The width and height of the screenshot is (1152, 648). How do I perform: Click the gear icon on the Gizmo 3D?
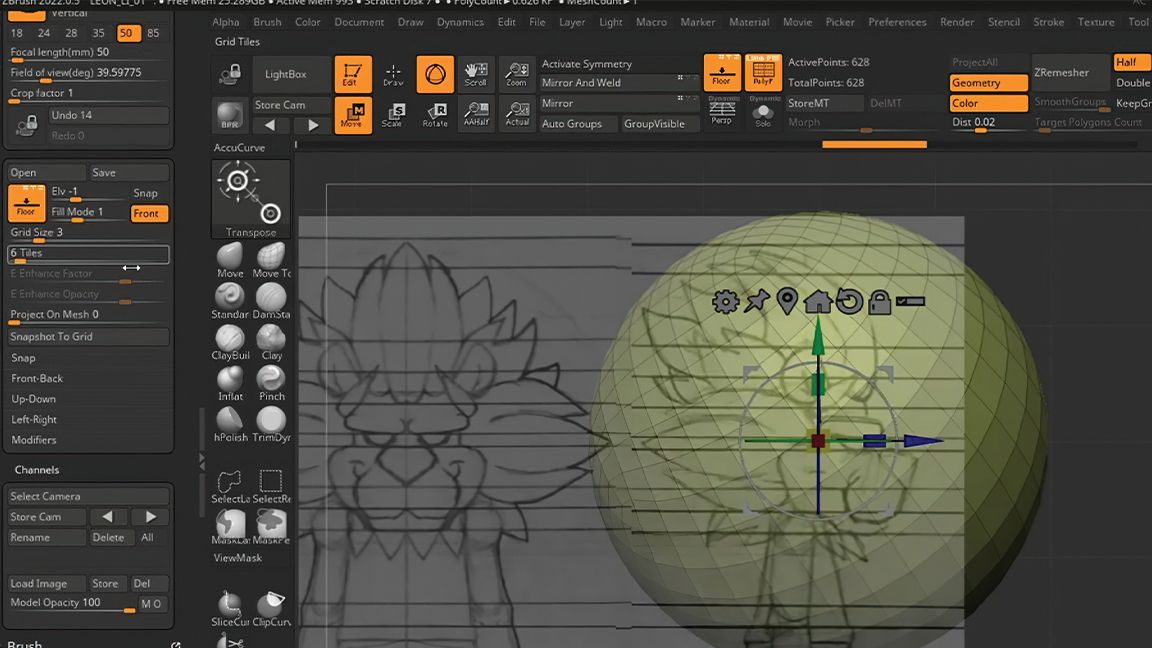coord(724,299)
